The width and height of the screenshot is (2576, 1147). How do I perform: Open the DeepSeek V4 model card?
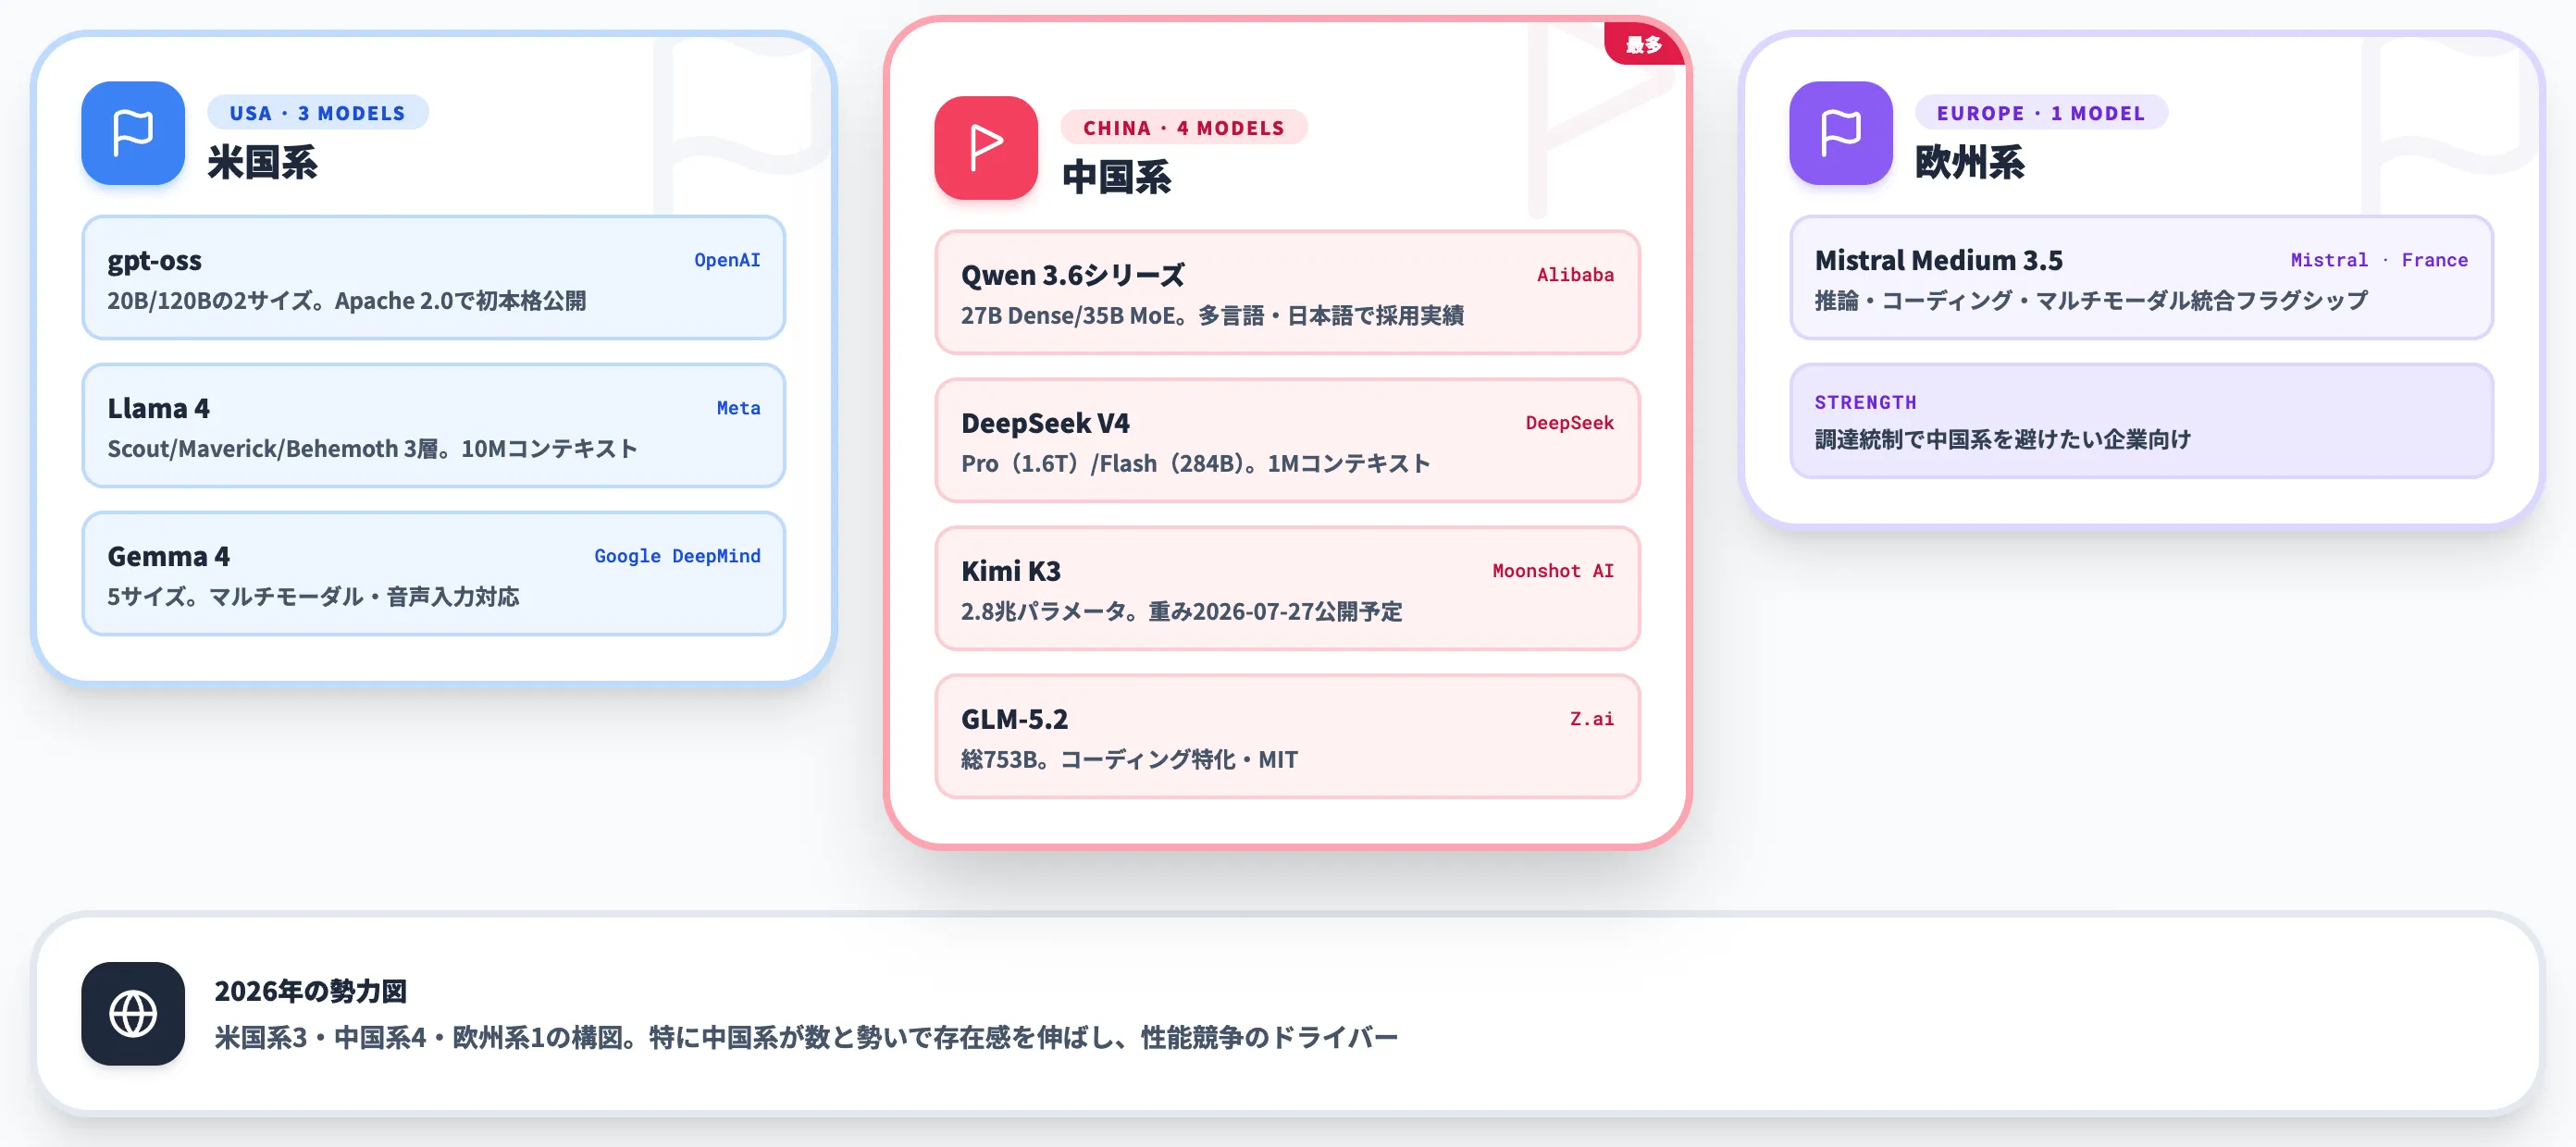1288,441
